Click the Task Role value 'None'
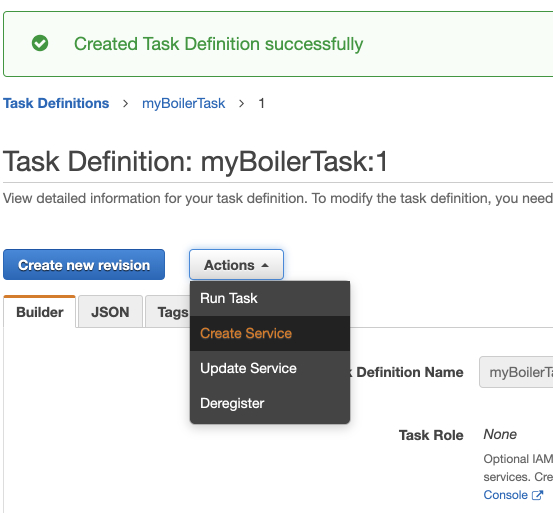Image resolution: width=553 pixels, height=513 pixels. [500, 434]
